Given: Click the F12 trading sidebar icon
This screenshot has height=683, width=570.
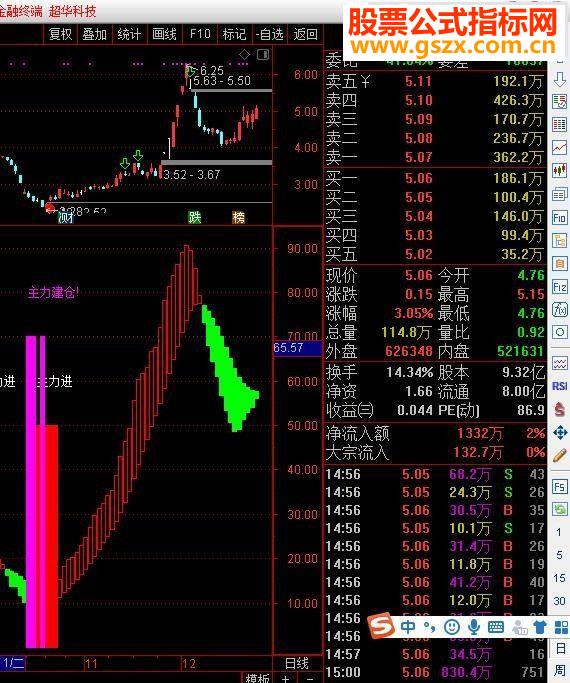Looking at the screenshot, I should pos(560,287).
